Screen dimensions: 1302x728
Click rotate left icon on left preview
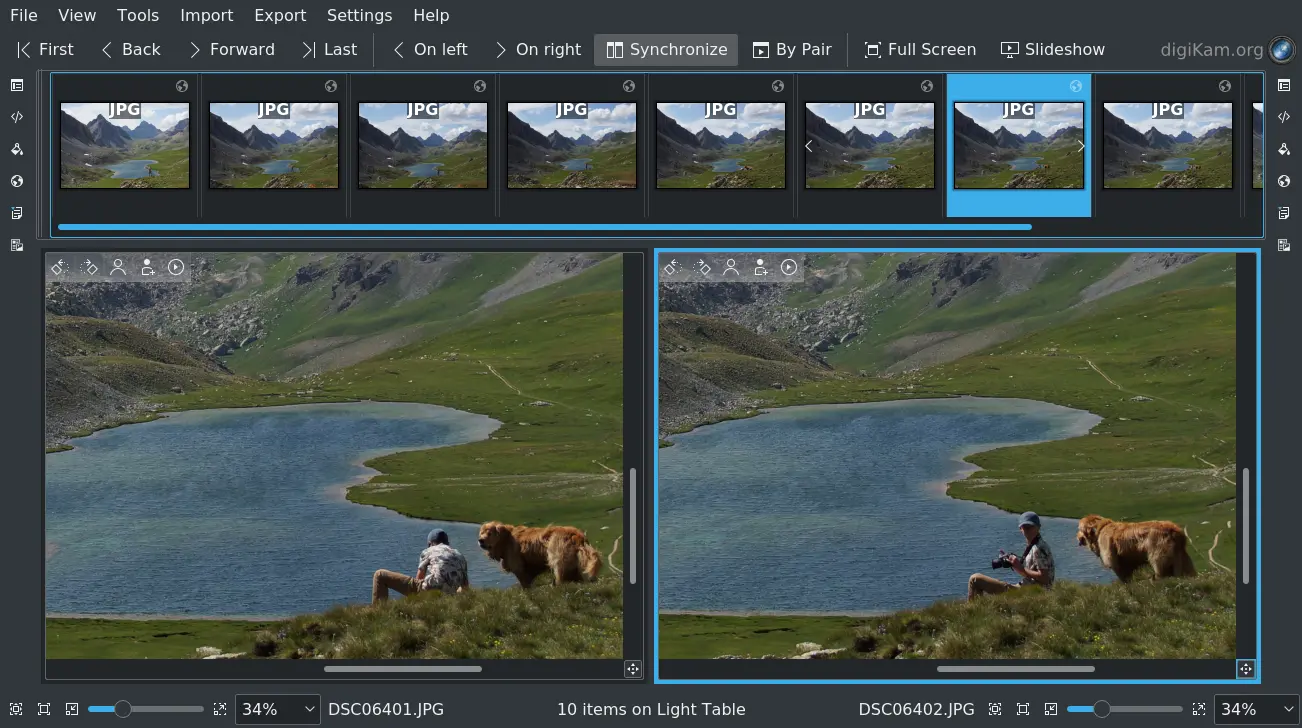pyautogui.click(x=59, y=267)
